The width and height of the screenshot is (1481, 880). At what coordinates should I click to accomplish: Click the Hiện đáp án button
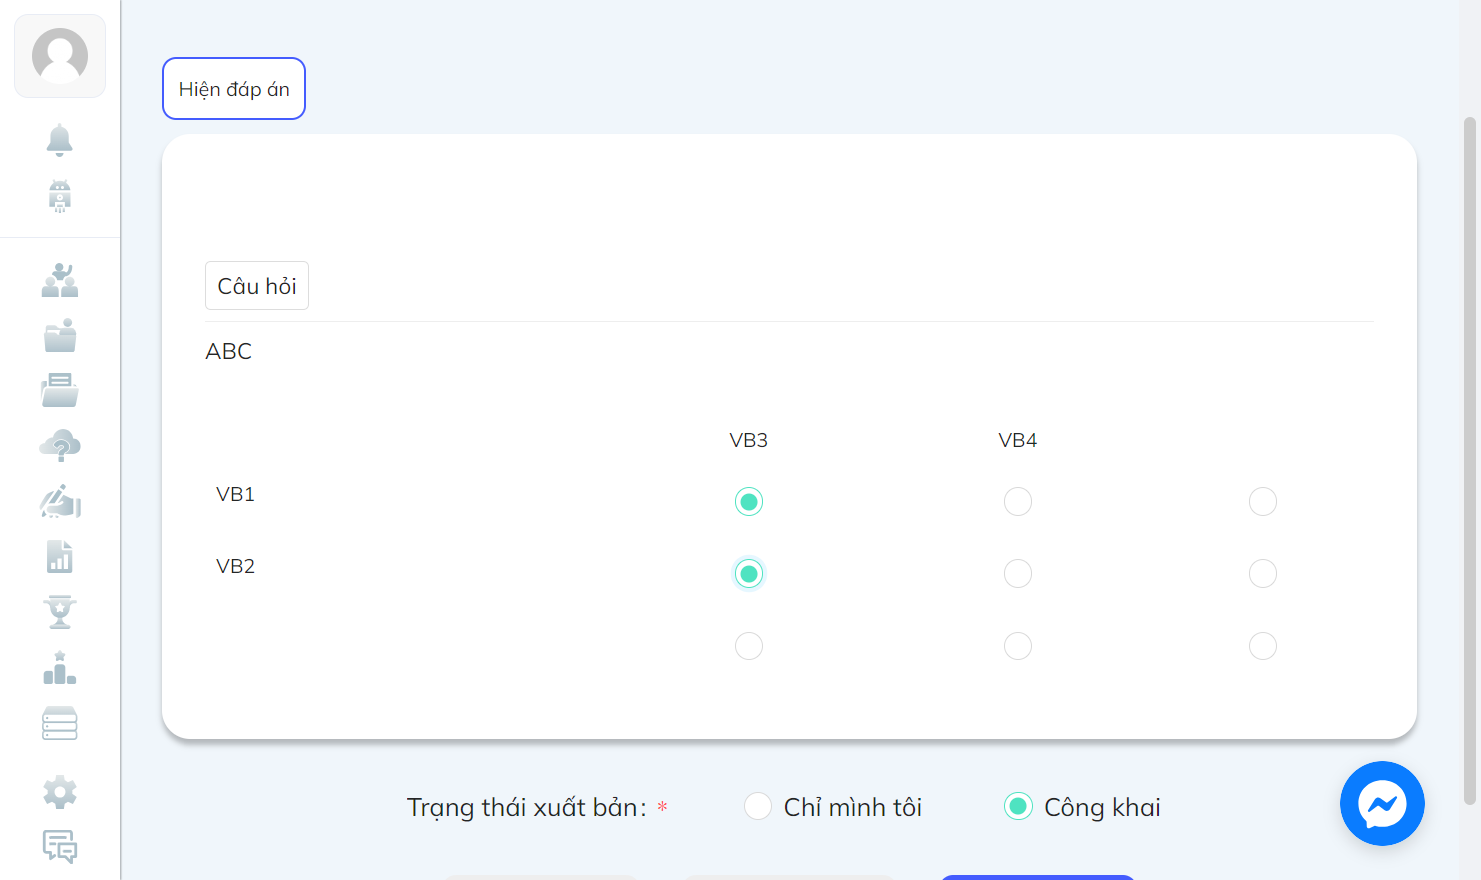coord(234,89)
